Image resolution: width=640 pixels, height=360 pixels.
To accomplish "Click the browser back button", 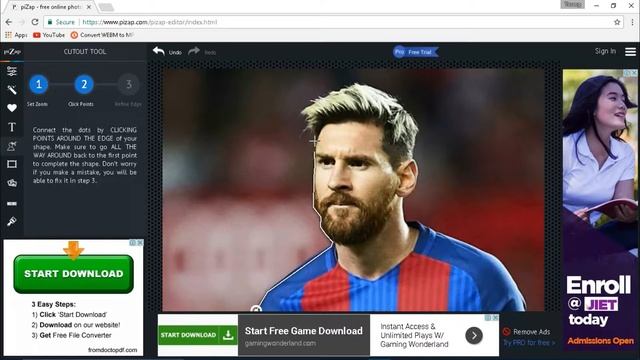I will pos(9,22).
